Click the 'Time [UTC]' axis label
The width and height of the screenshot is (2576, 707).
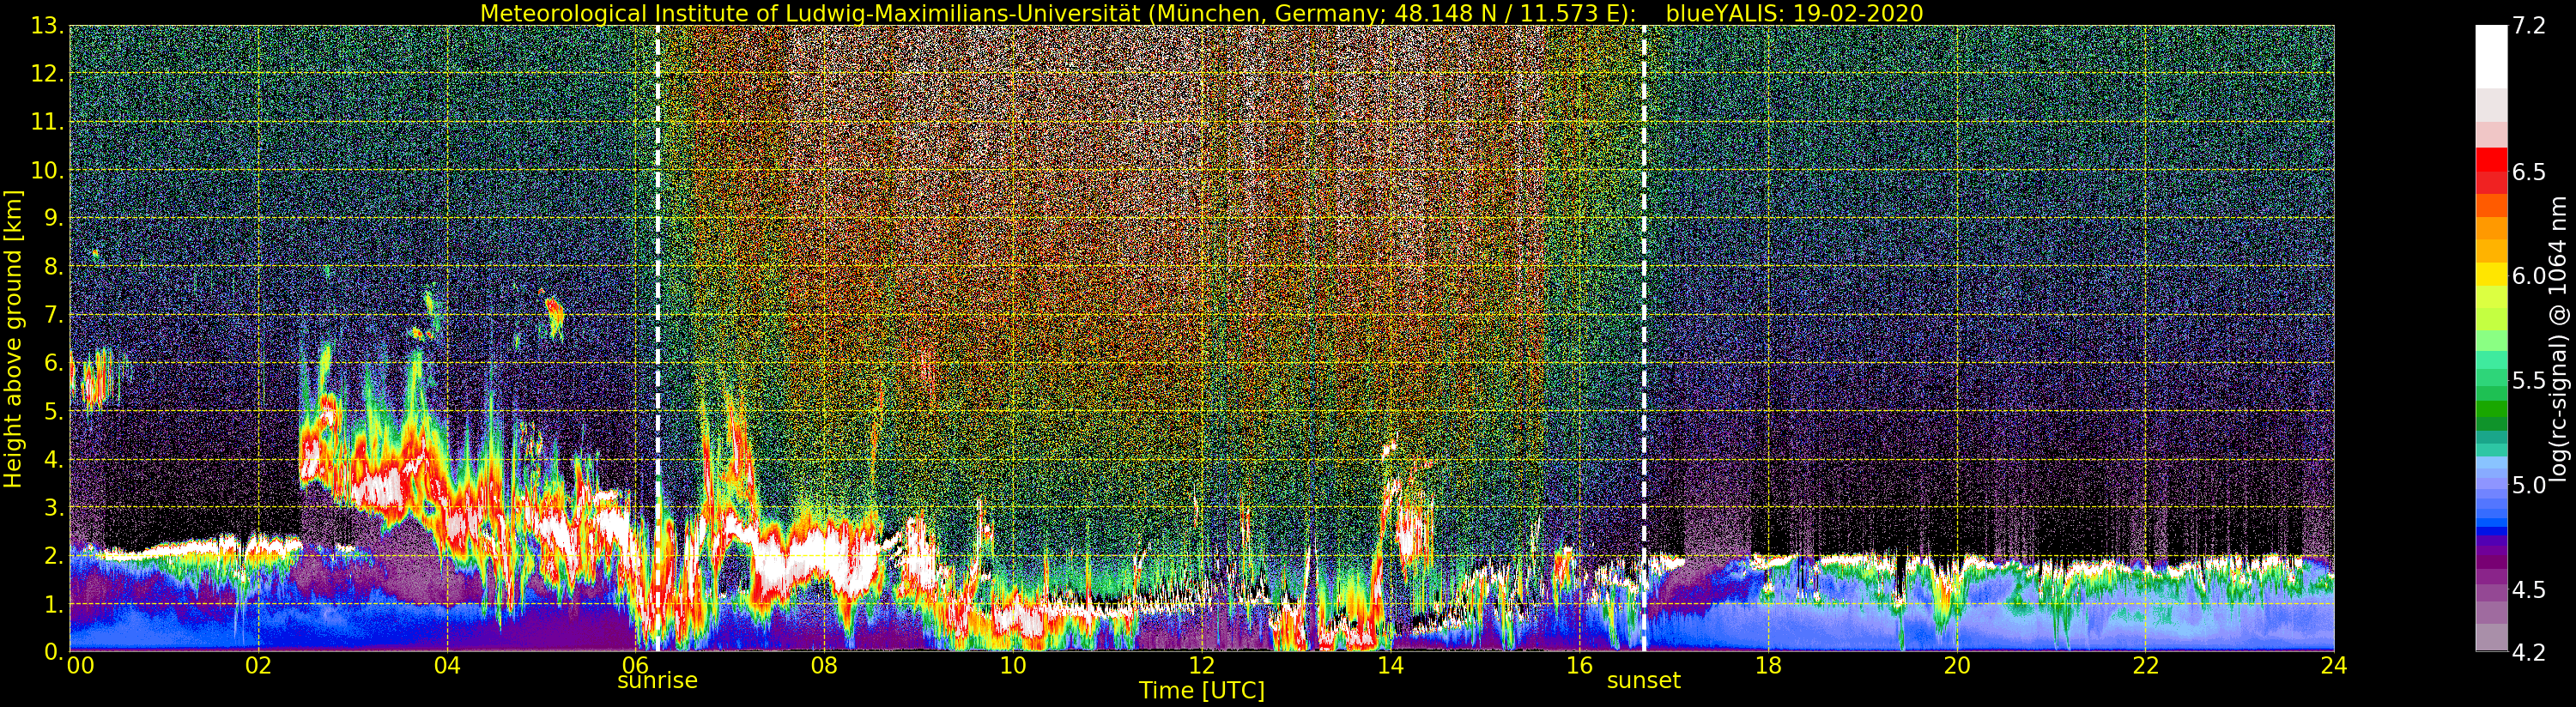1202,691
